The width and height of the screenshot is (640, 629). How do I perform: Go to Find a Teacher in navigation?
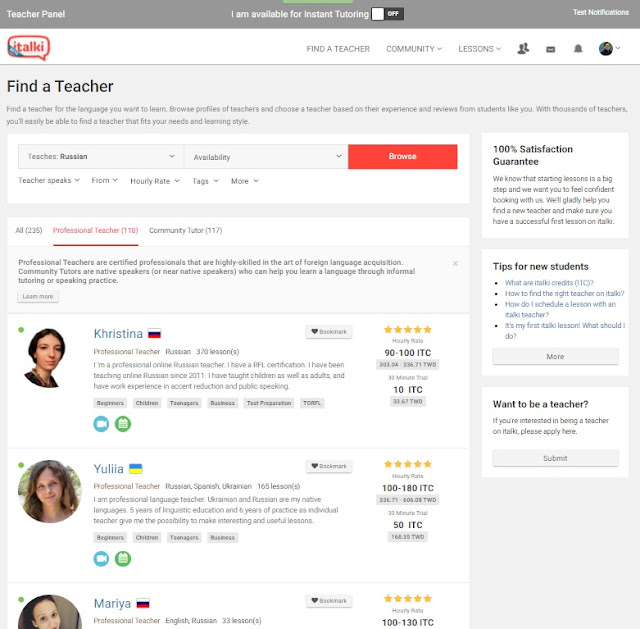point(338,49)
